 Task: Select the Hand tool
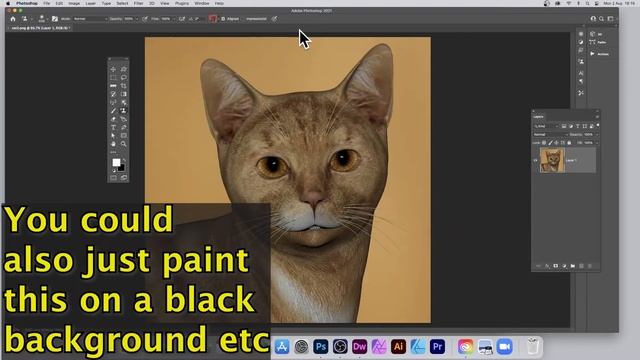(113, 144)
